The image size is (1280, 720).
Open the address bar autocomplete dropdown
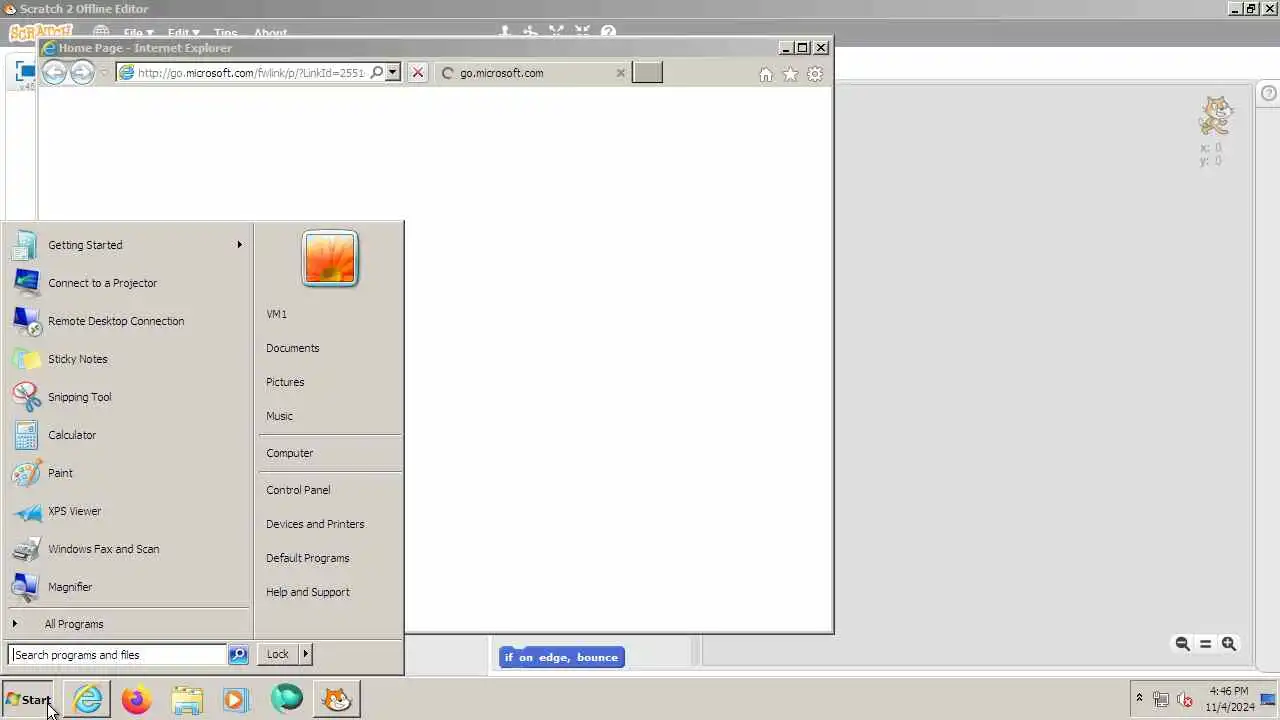tap(393, 73)
